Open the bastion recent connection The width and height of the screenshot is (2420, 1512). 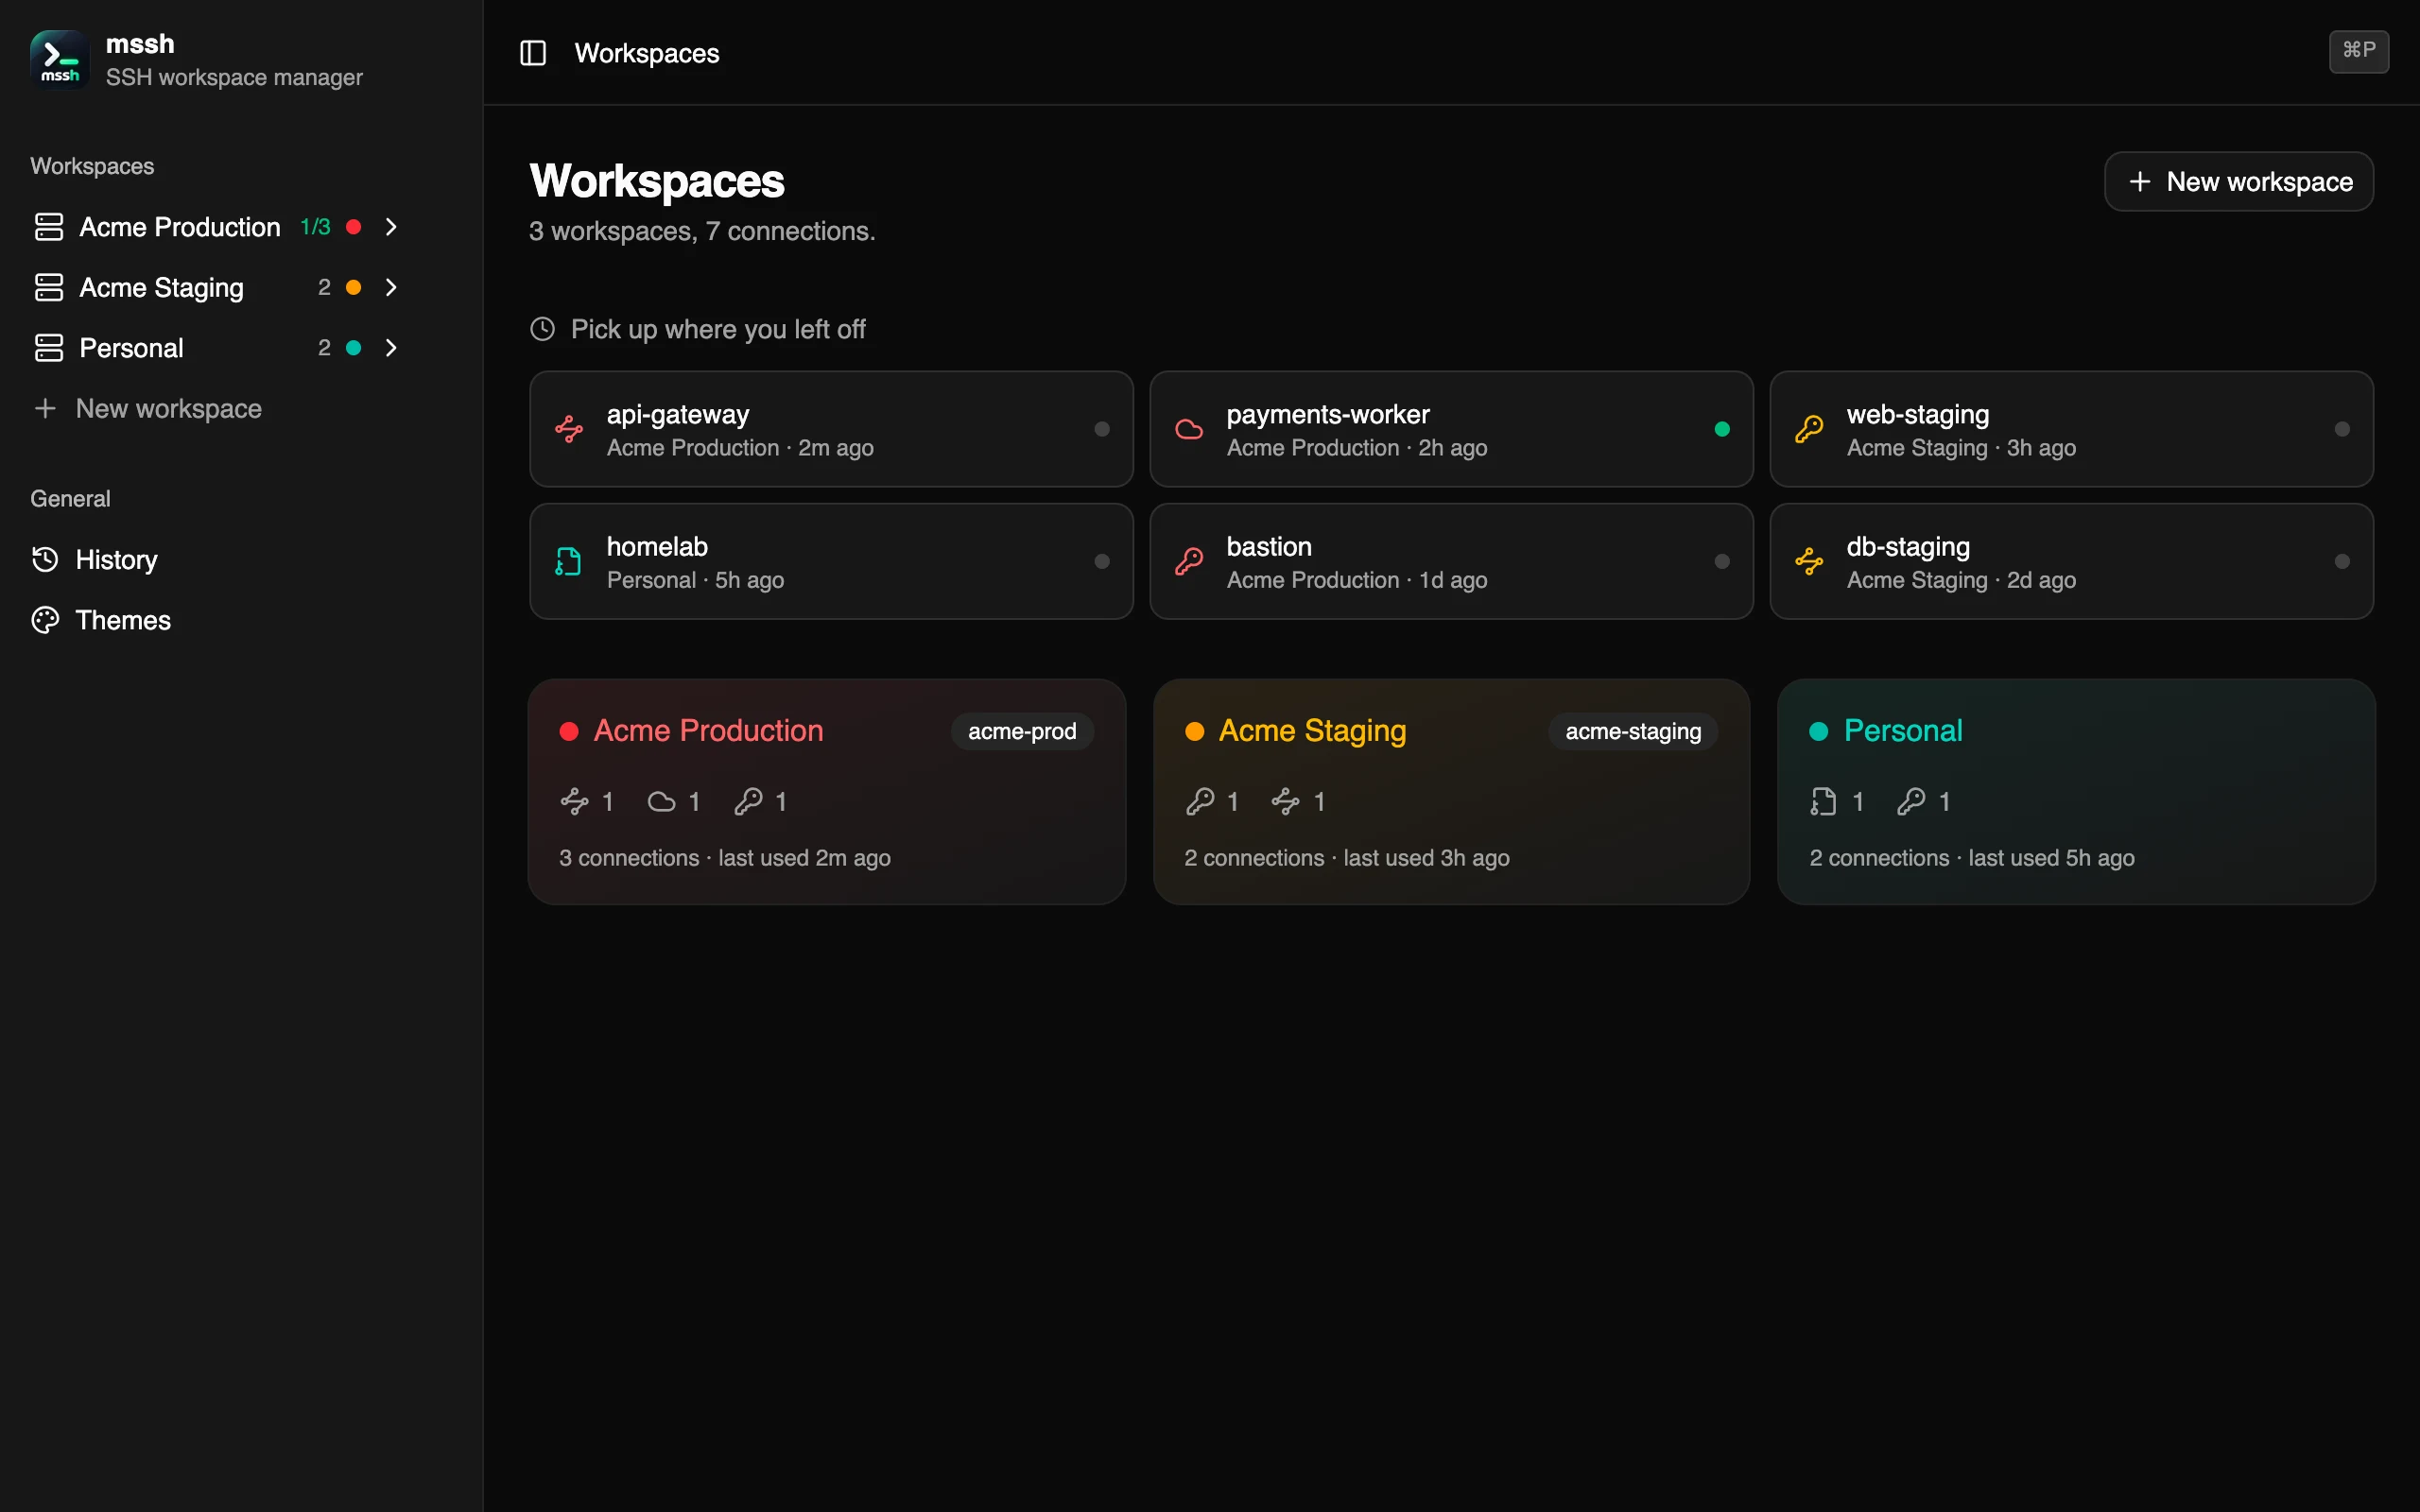pyautogui.click(x=1451, y=561)
